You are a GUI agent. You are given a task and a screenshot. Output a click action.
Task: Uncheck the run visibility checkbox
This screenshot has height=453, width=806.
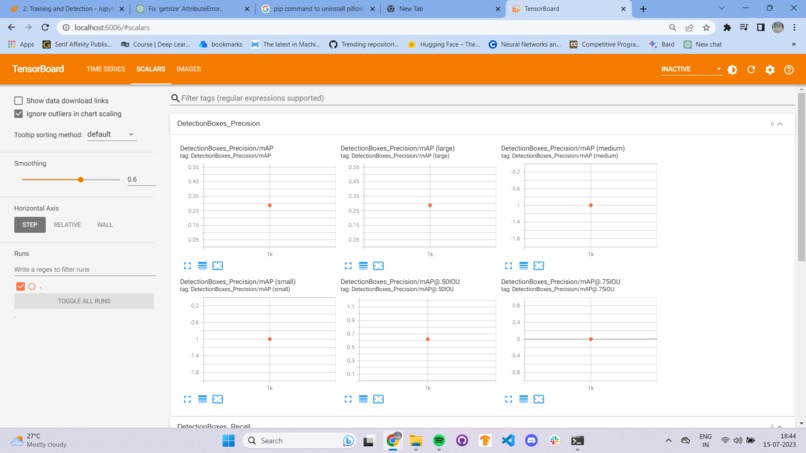[x=21, y=286]
